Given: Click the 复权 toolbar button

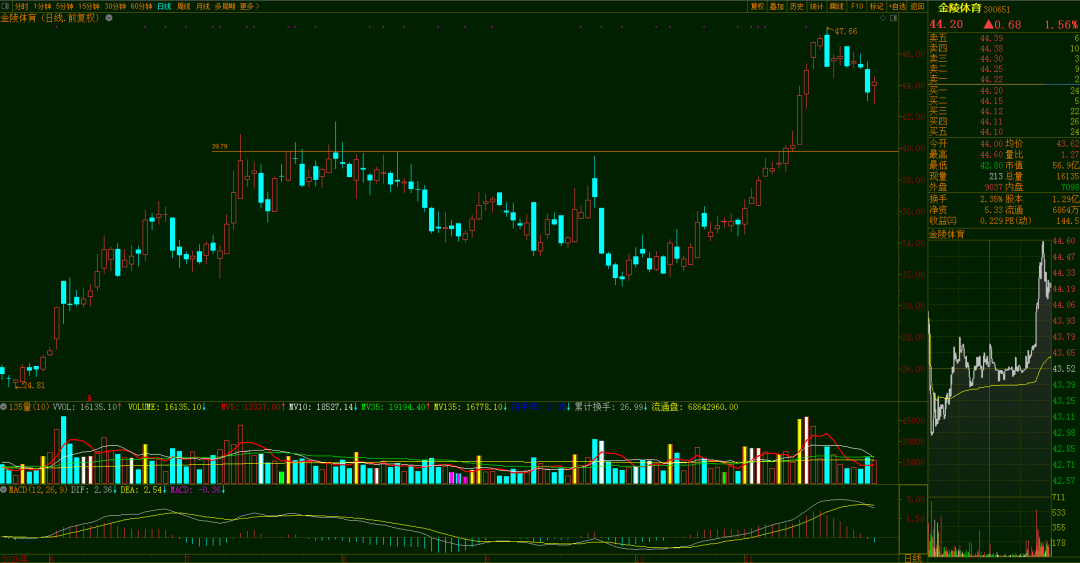Looking at the screenshot, I should pyautogui.click(x=757, y=6).
